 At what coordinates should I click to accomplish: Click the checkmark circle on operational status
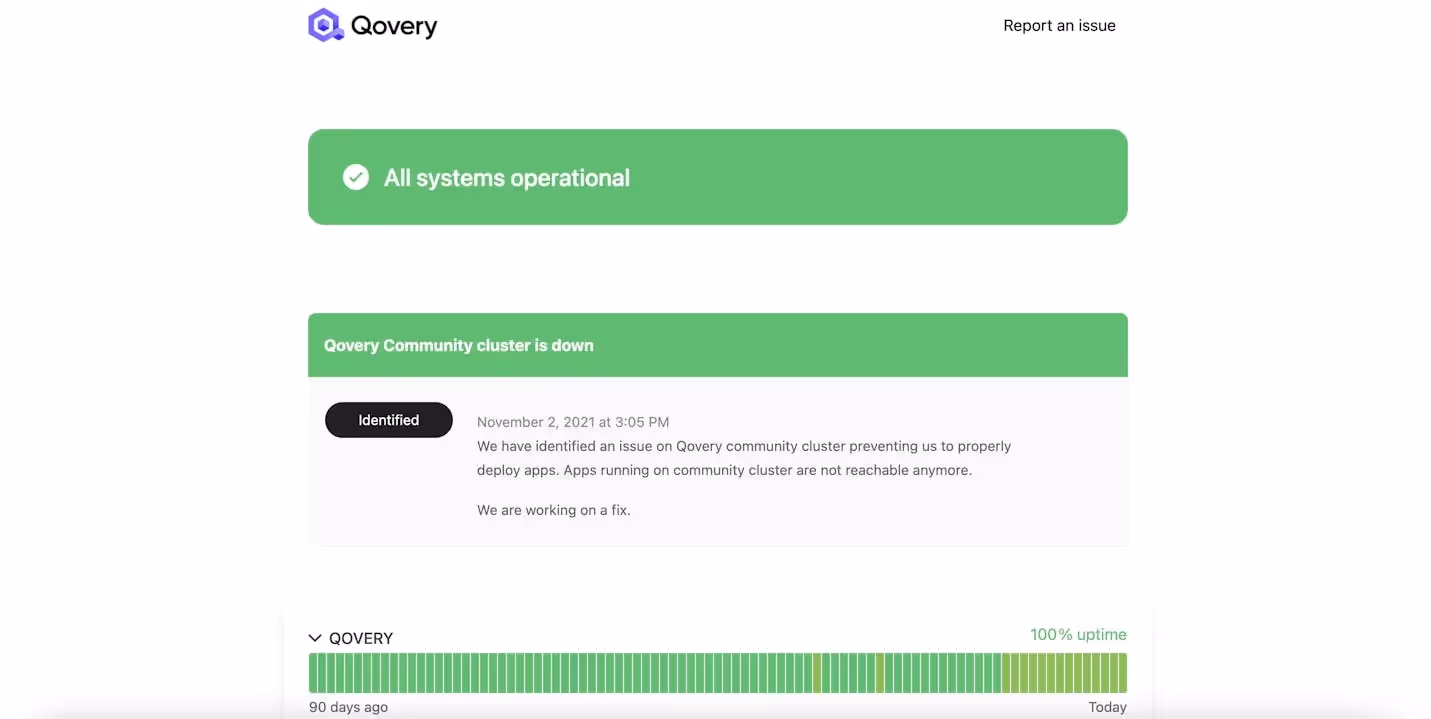click(355, 176)
